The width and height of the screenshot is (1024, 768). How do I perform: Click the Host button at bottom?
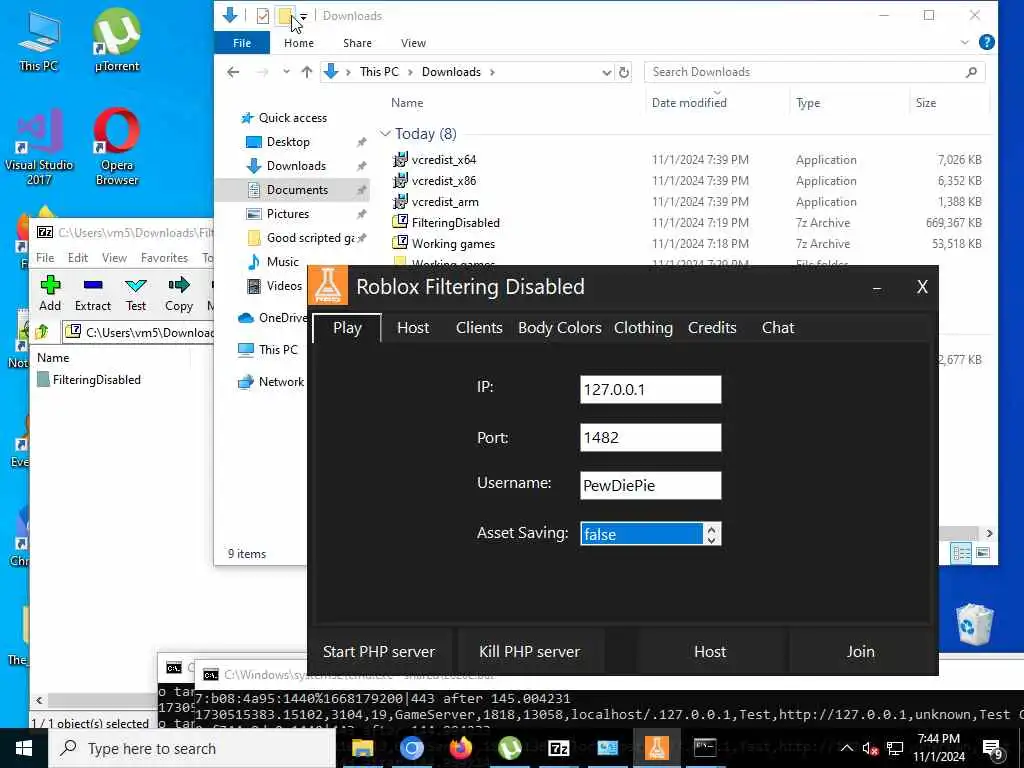pyautogui.click(x=710, y=652)
